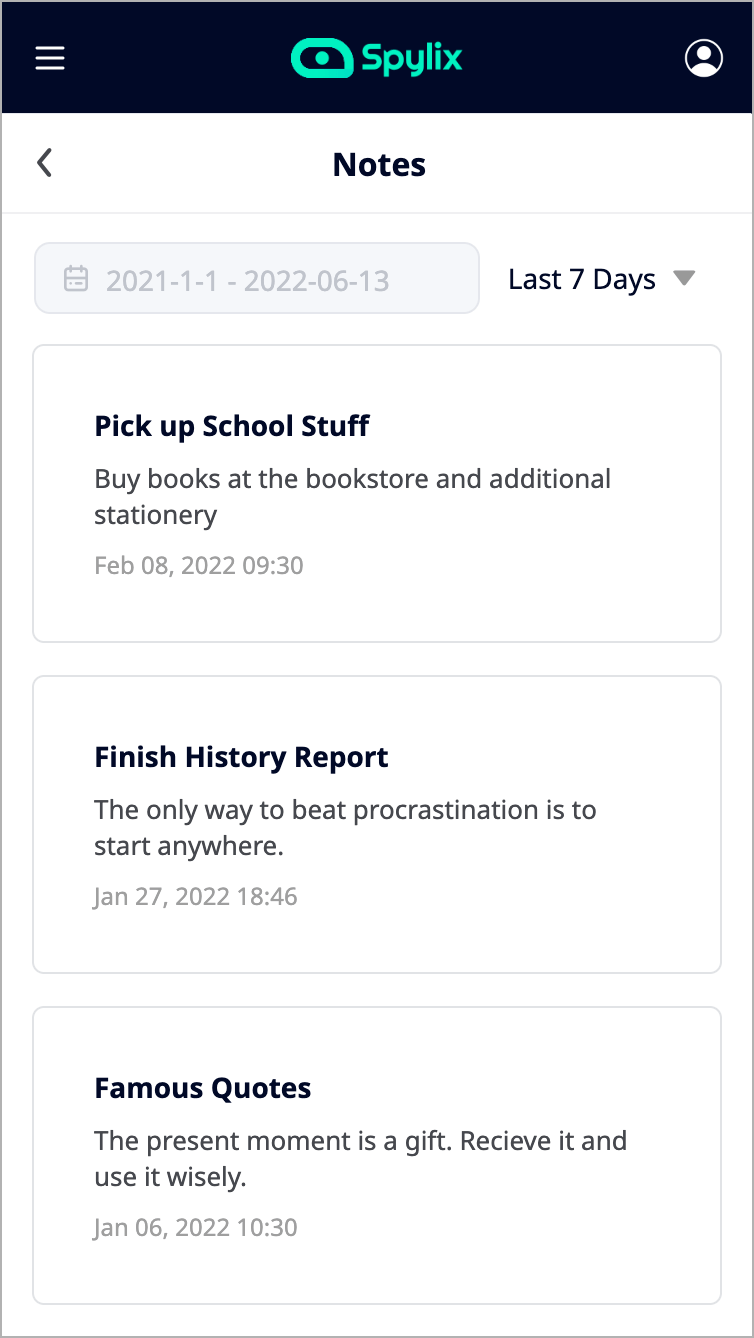The height and width of the screenshot is (1338, 754).
Task: Click the person silhouette in the top bar
Action: (704, 58)
